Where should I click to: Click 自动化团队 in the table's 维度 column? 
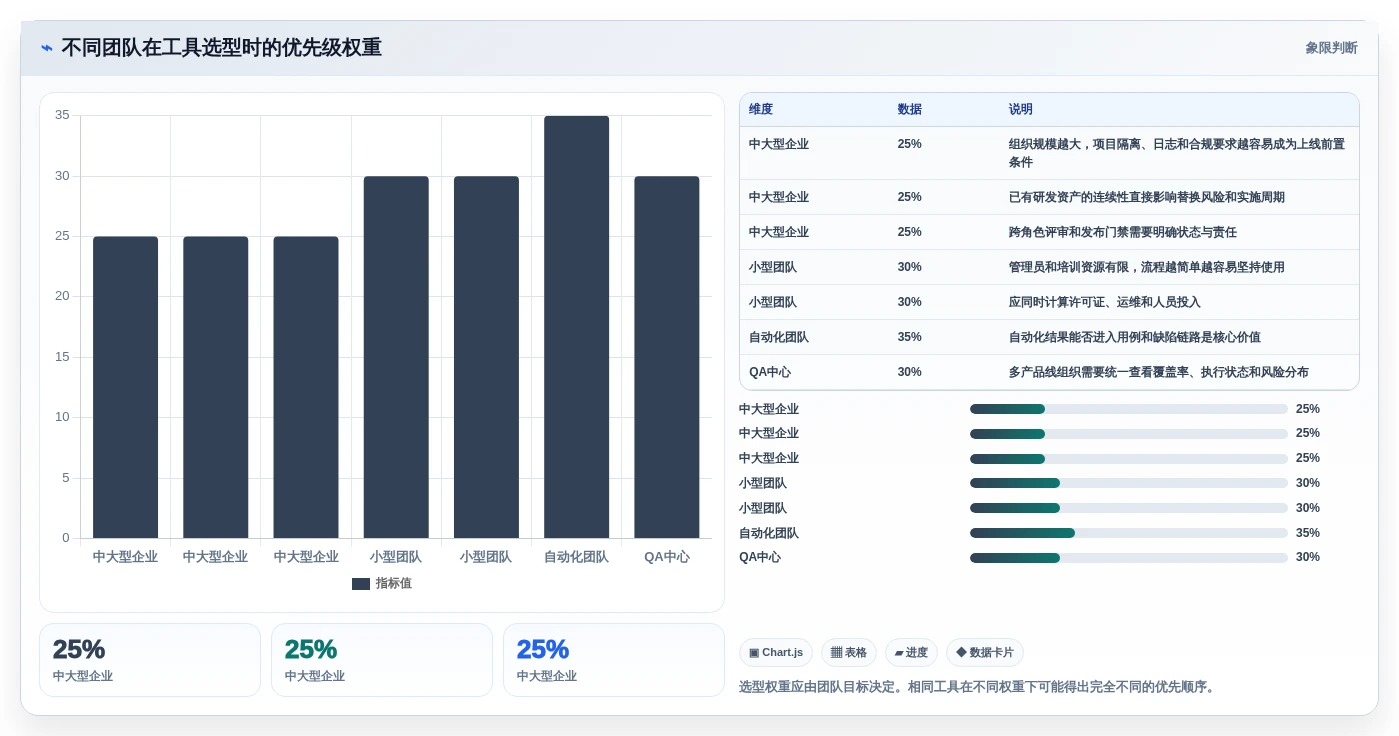(x=779, y=338)
